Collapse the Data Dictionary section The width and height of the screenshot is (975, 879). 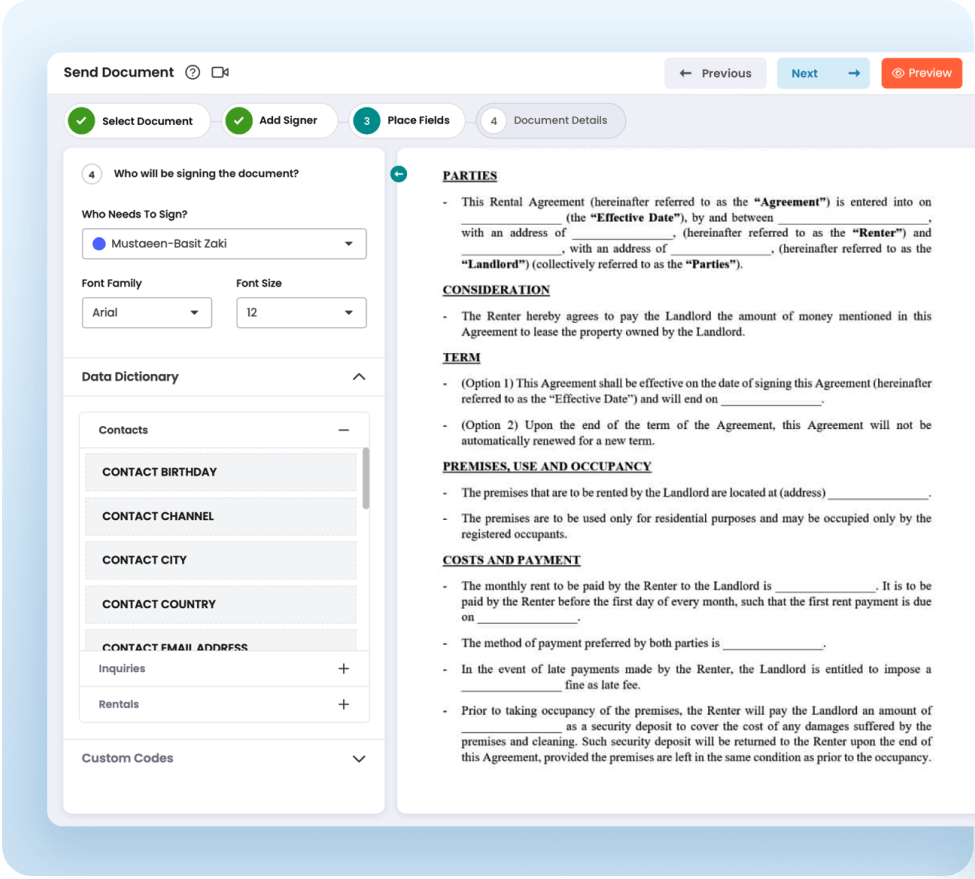(359, 377)
